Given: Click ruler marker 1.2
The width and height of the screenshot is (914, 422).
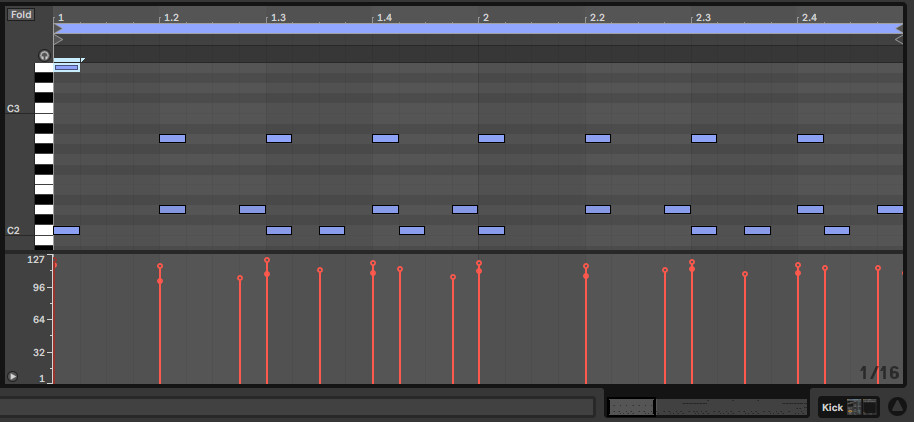Looking at the screenshot, I should [171, 17].
